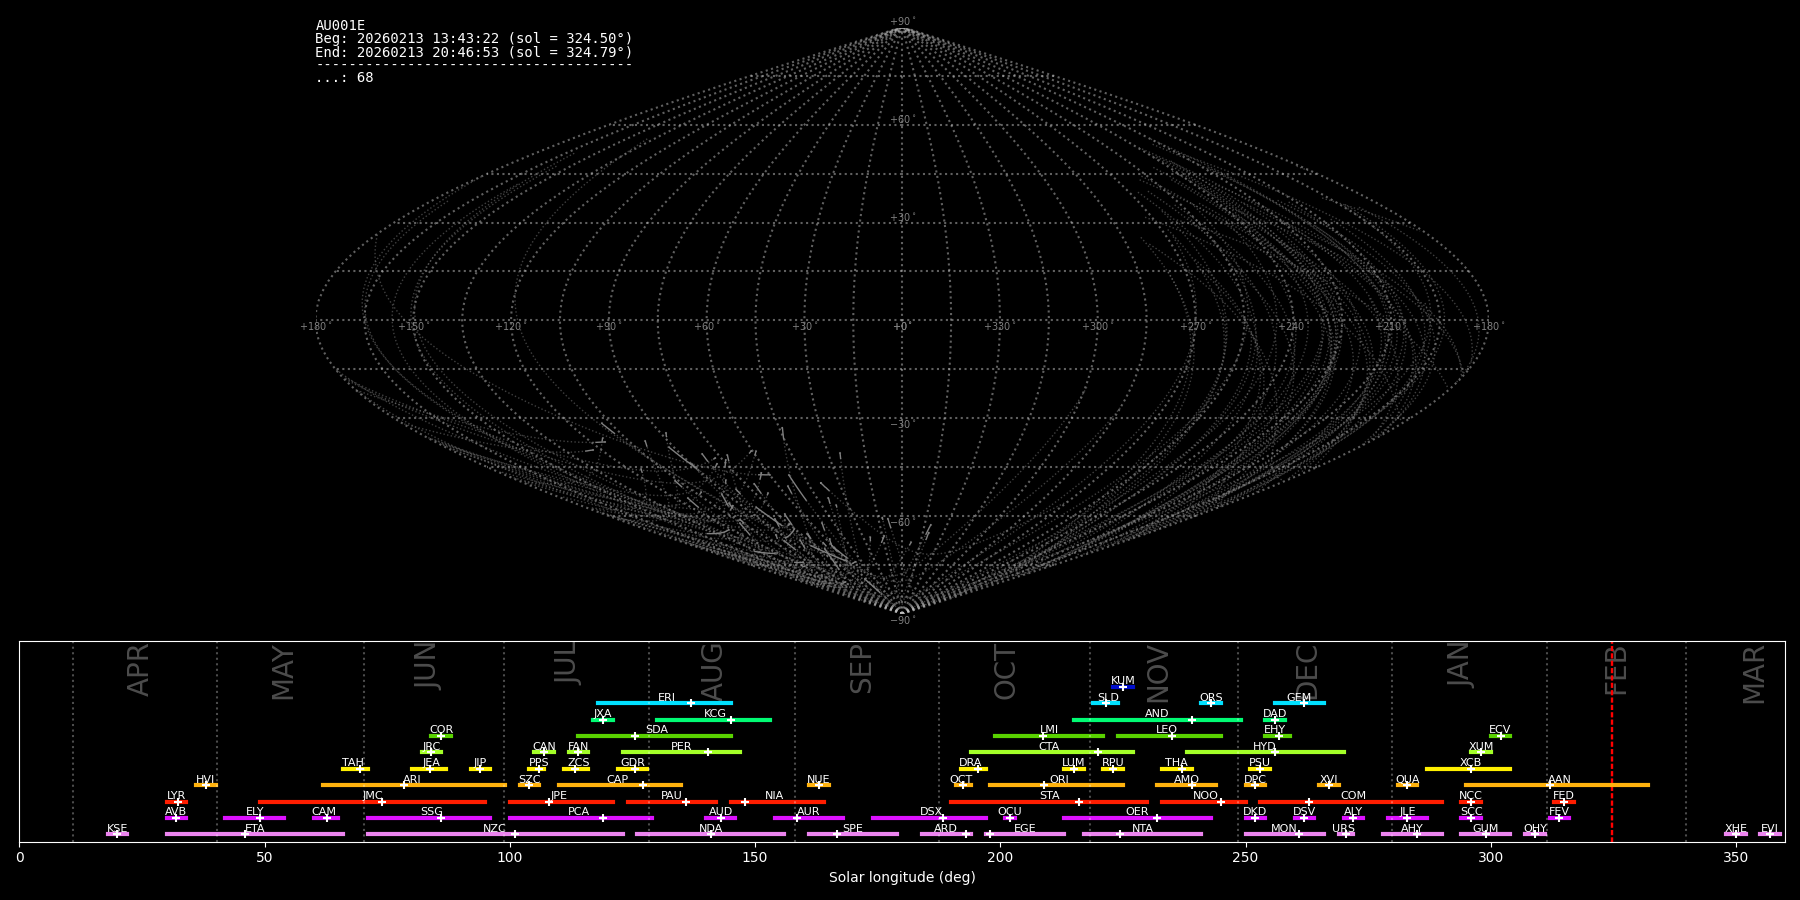1800x900 pixels.
Task: Select the PCA shower bar
Action: pos(580,818)
